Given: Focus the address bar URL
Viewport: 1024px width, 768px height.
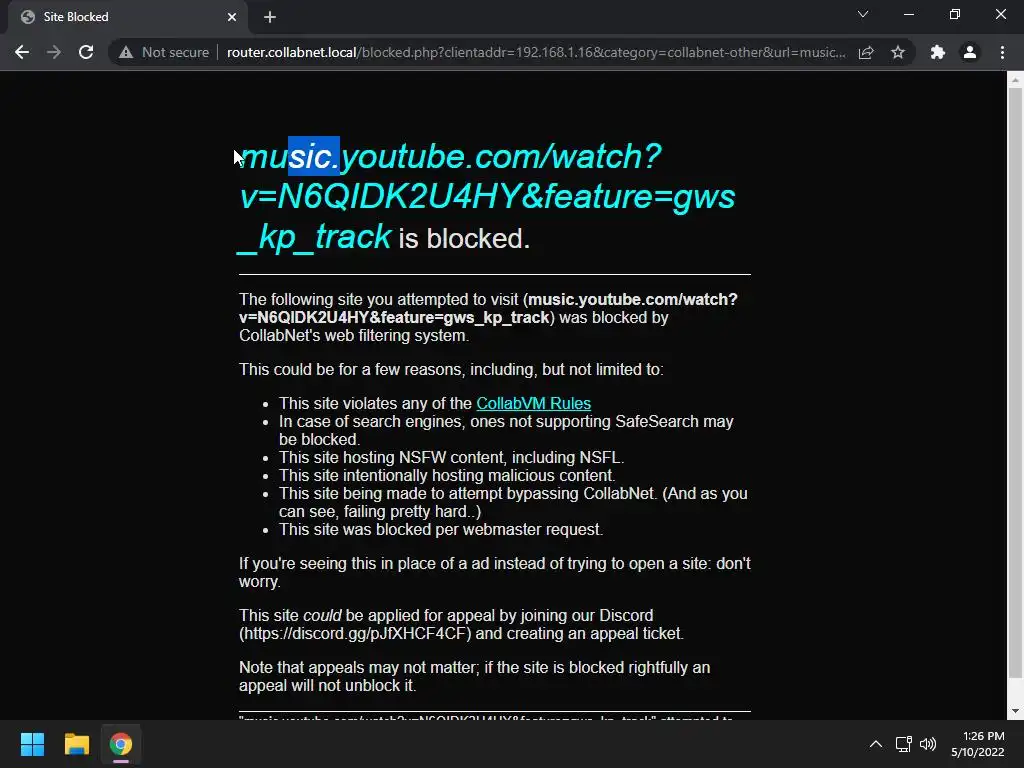Looking at the screenshot, I should (536, 52).
